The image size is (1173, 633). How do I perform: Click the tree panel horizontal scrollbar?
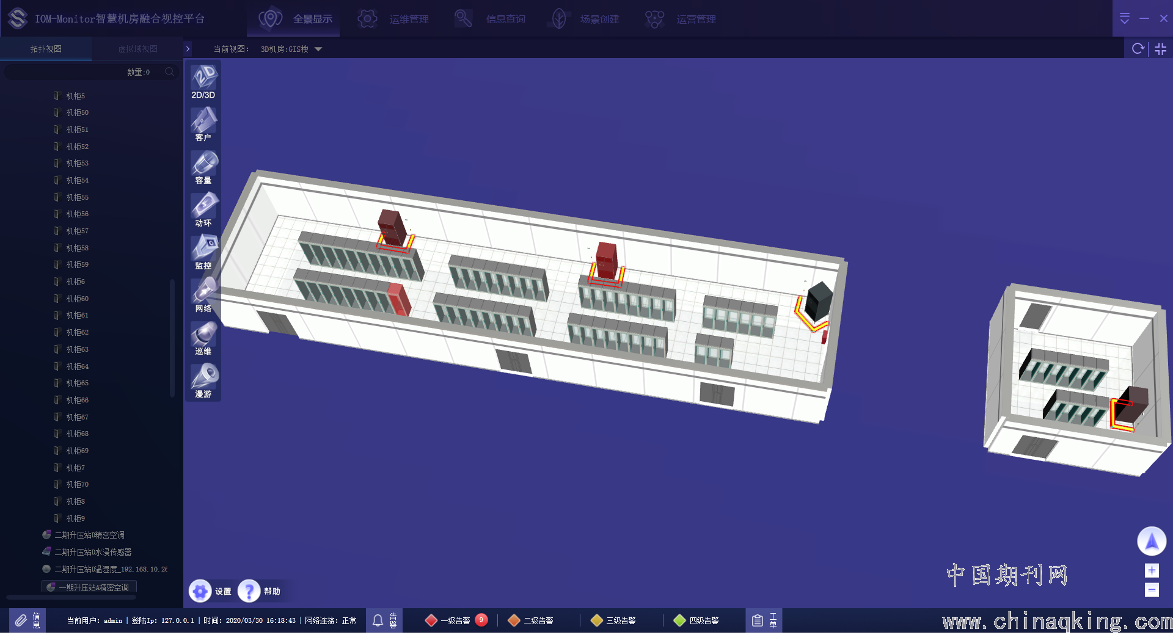pyautogui.click(x=71, y=597)
